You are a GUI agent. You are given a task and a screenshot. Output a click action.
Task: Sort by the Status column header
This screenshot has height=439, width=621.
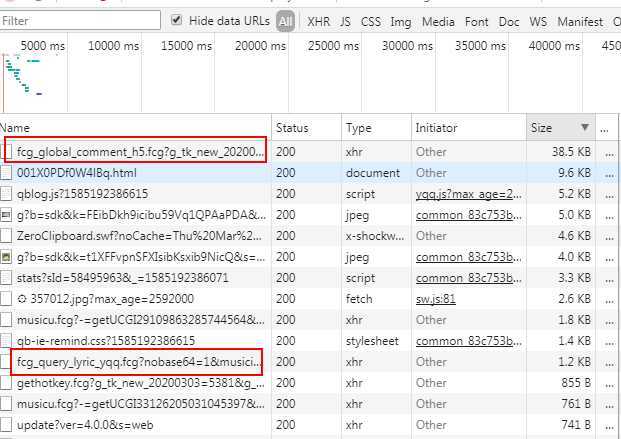click(x=307, y=128)
